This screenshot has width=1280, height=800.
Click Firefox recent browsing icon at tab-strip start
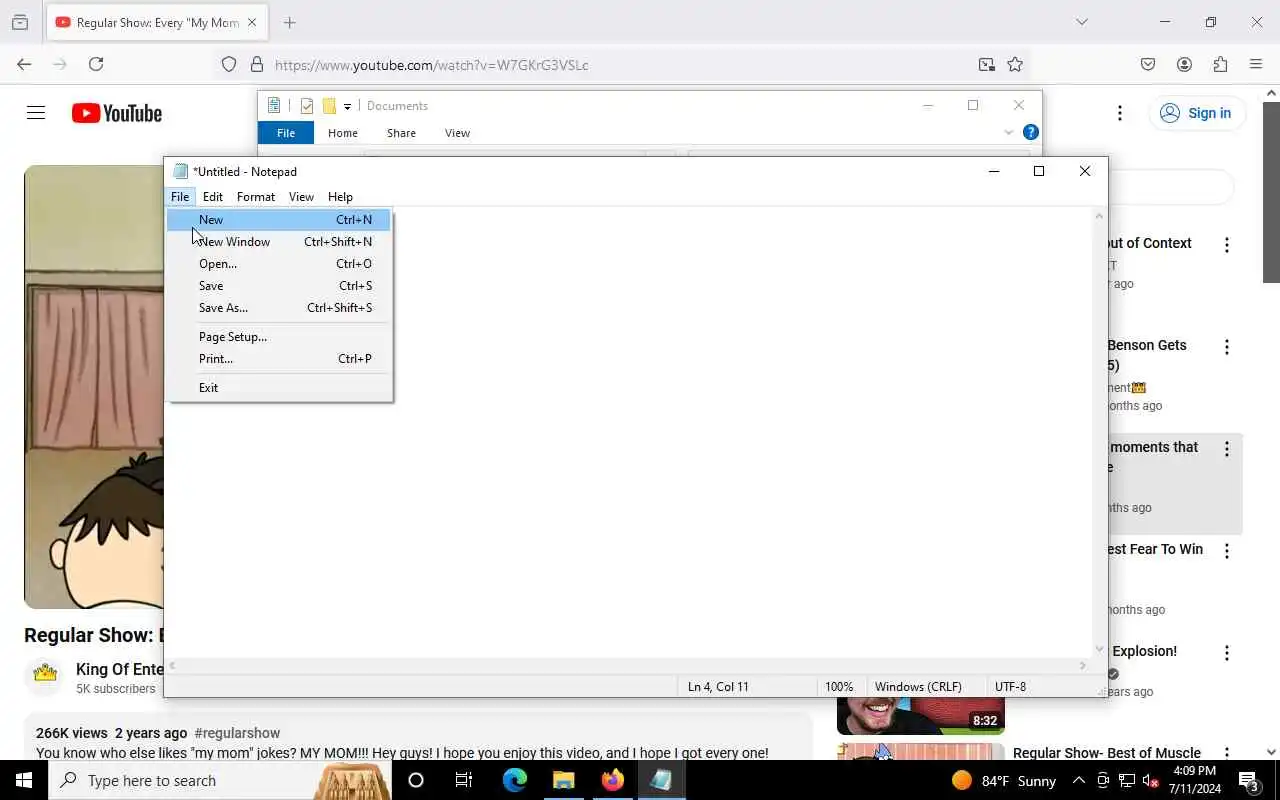[x=20, y=22]
